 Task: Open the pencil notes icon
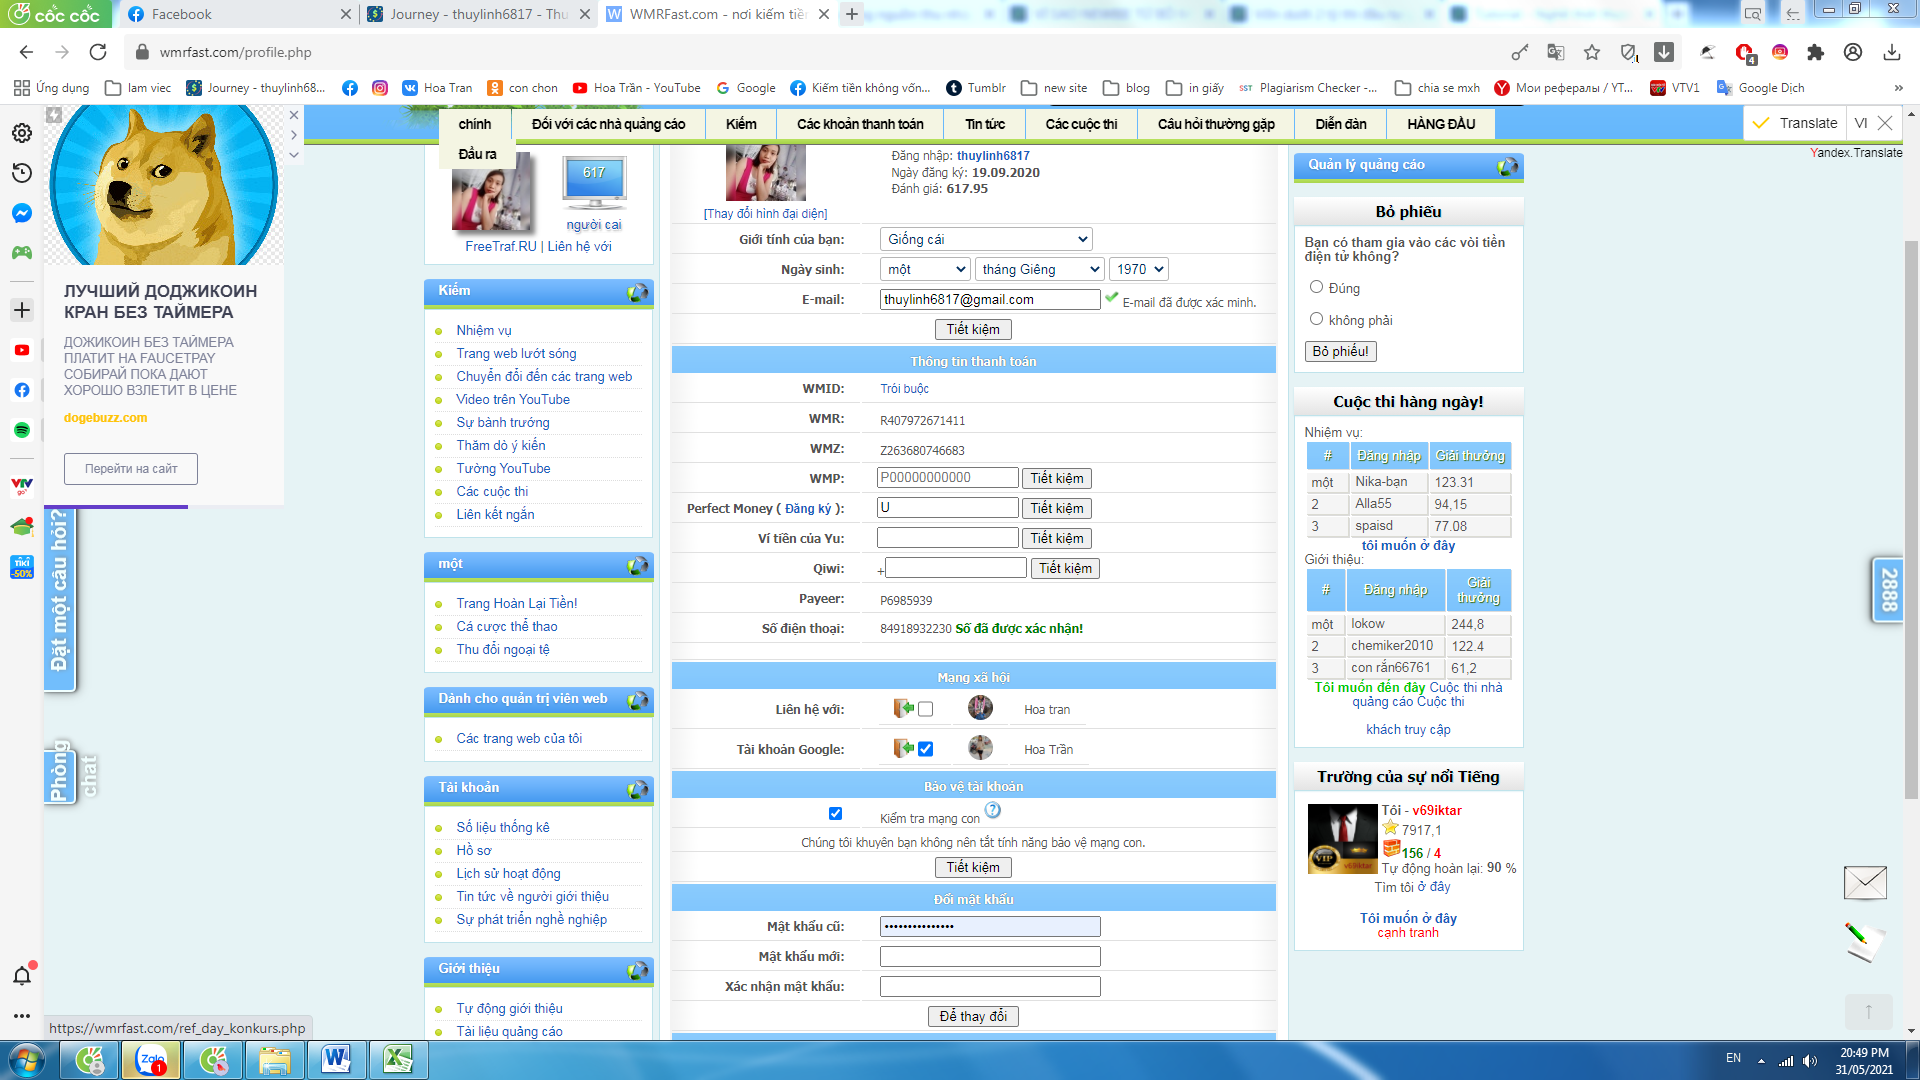(1863, 942)
